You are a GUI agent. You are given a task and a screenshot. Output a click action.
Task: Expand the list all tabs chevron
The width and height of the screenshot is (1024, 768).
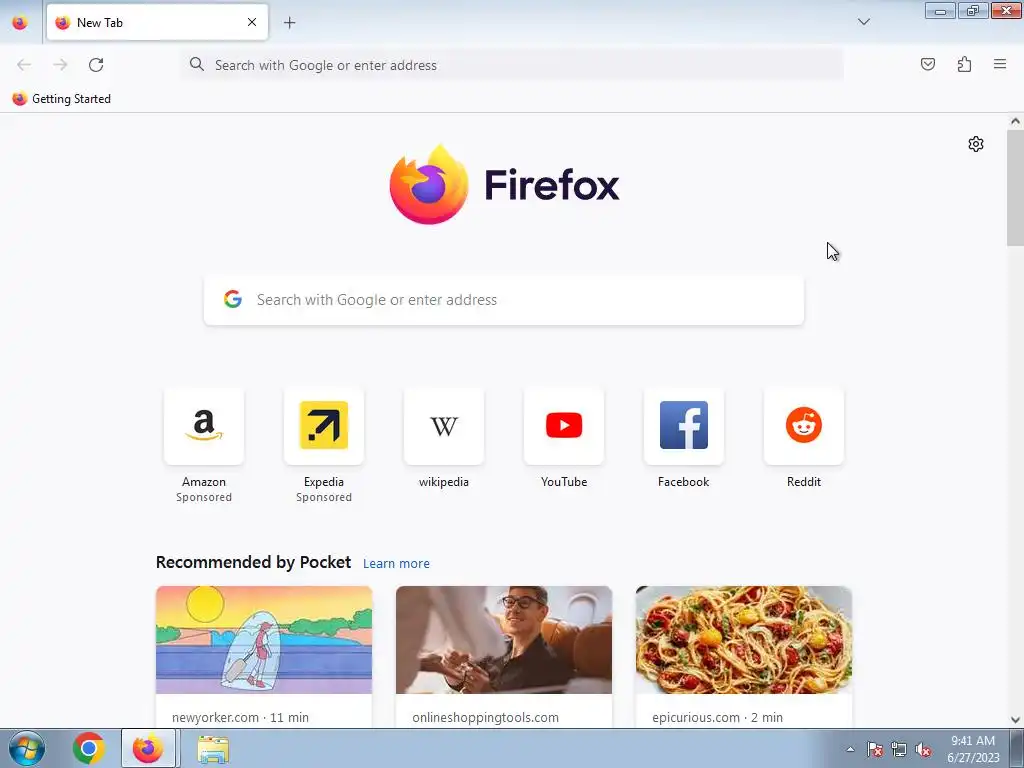(x=863, y=22)
